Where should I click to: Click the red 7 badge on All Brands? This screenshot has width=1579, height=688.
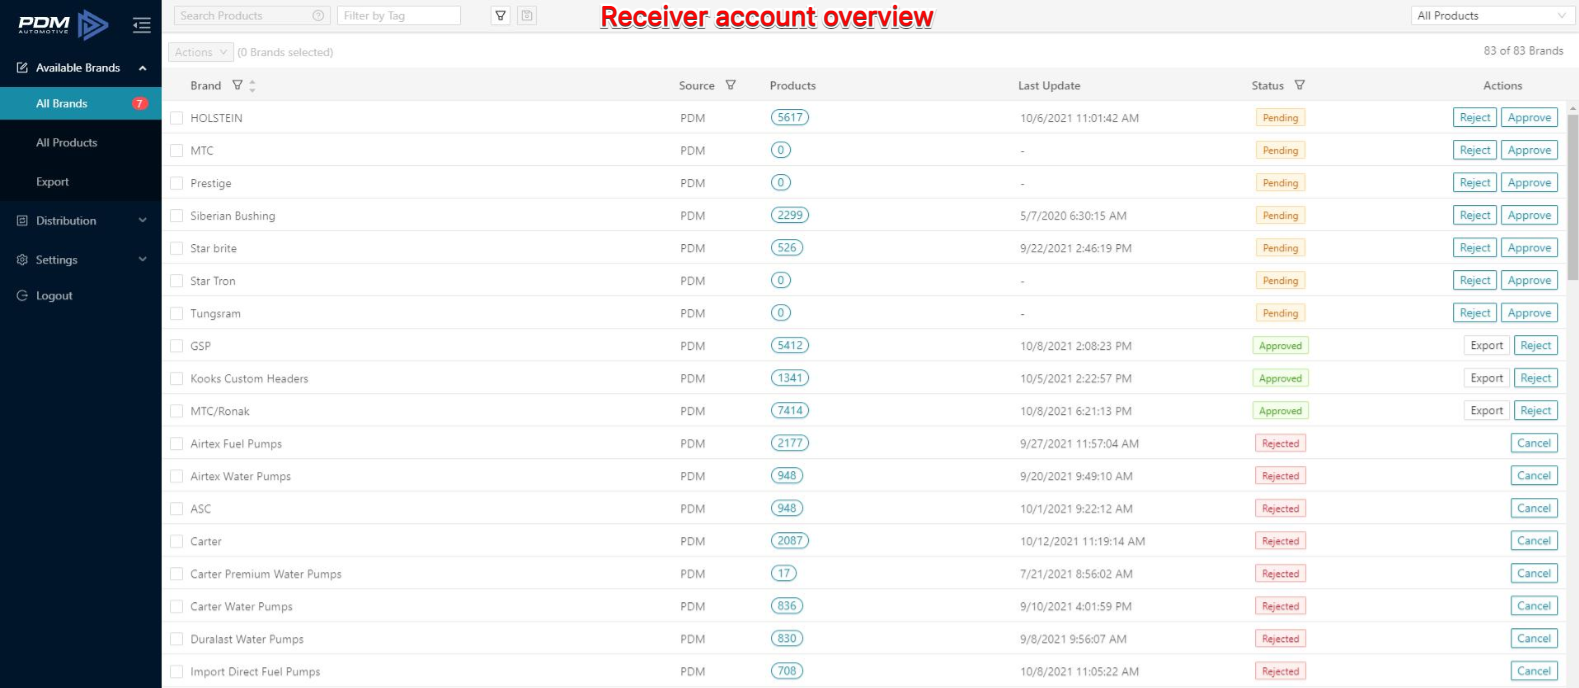point(140,104)
